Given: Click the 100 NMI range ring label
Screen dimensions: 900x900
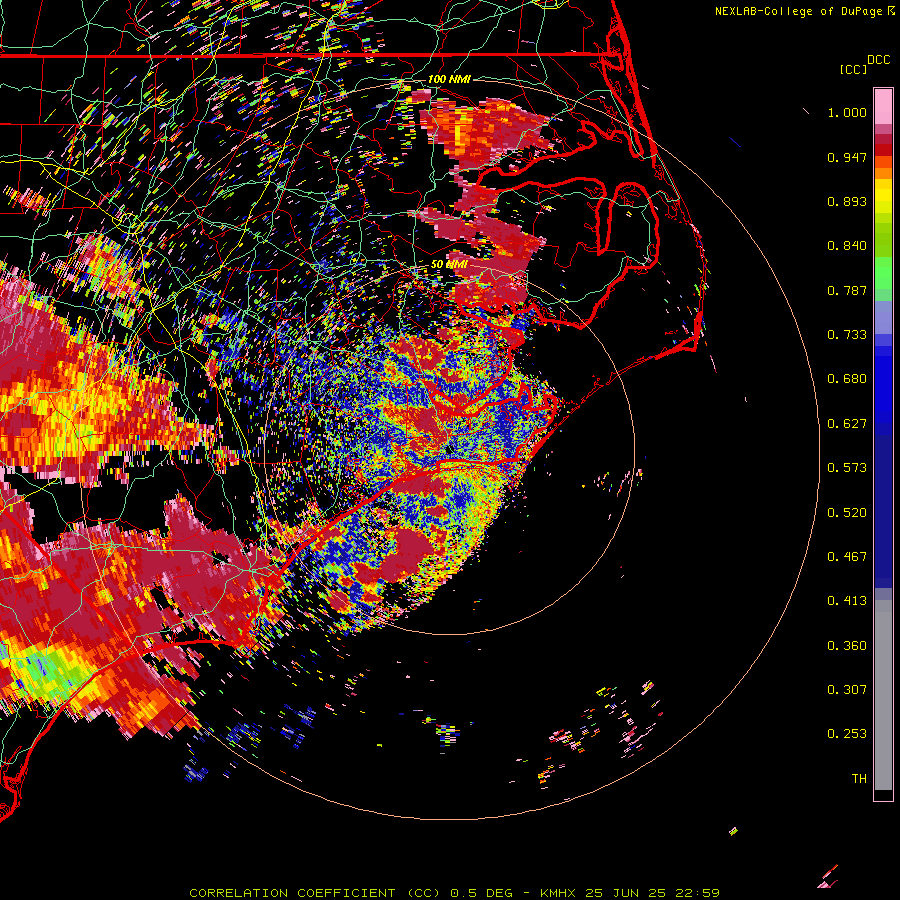Looking at the screenshot, I should coord(449,79).
